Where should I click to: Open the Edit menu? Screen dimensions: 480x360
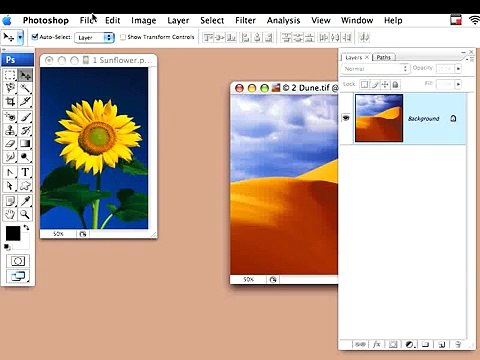[112, 20]
